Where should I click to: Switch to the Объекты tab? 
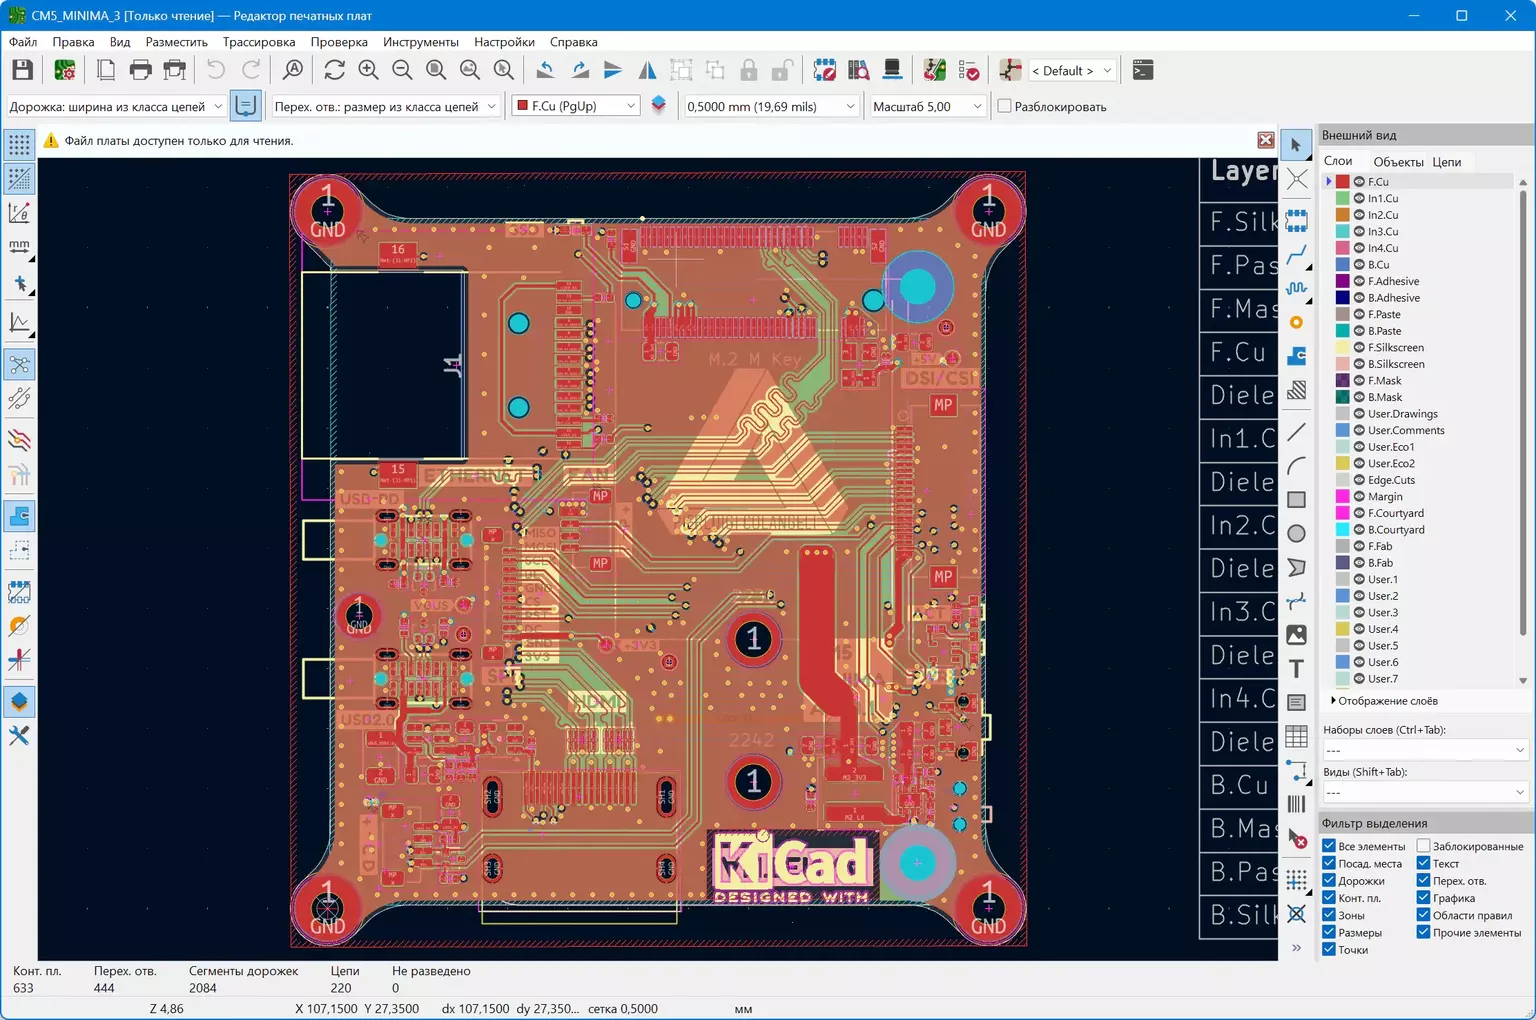(x=1397, y=162)
